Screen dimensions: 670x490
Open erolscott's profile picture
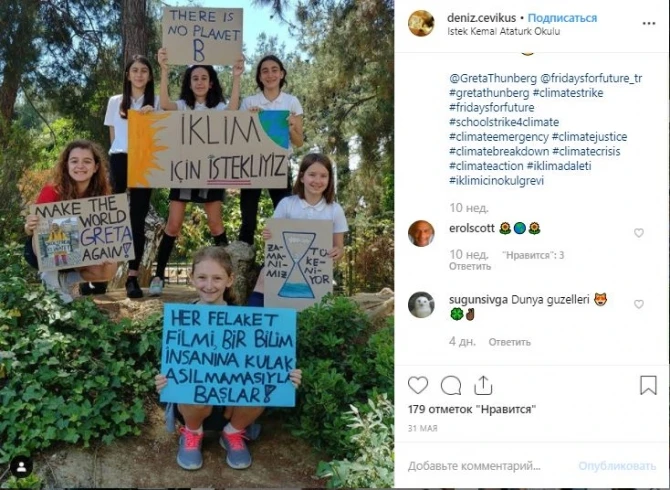421,233
